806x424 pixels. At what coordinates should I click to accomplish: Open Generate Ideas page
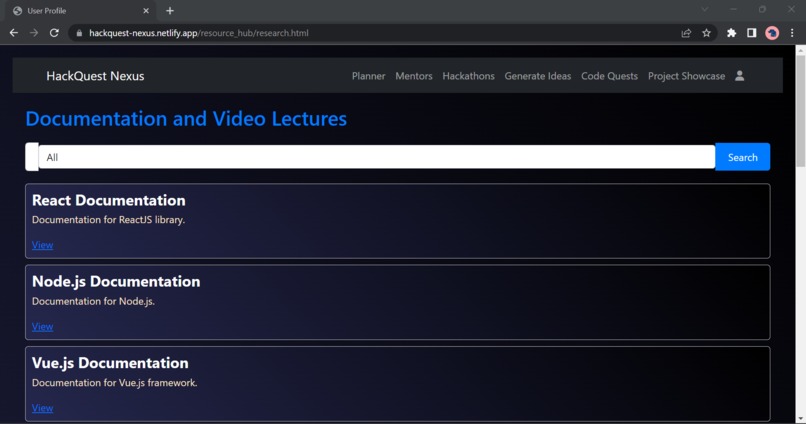click(538, 76)
